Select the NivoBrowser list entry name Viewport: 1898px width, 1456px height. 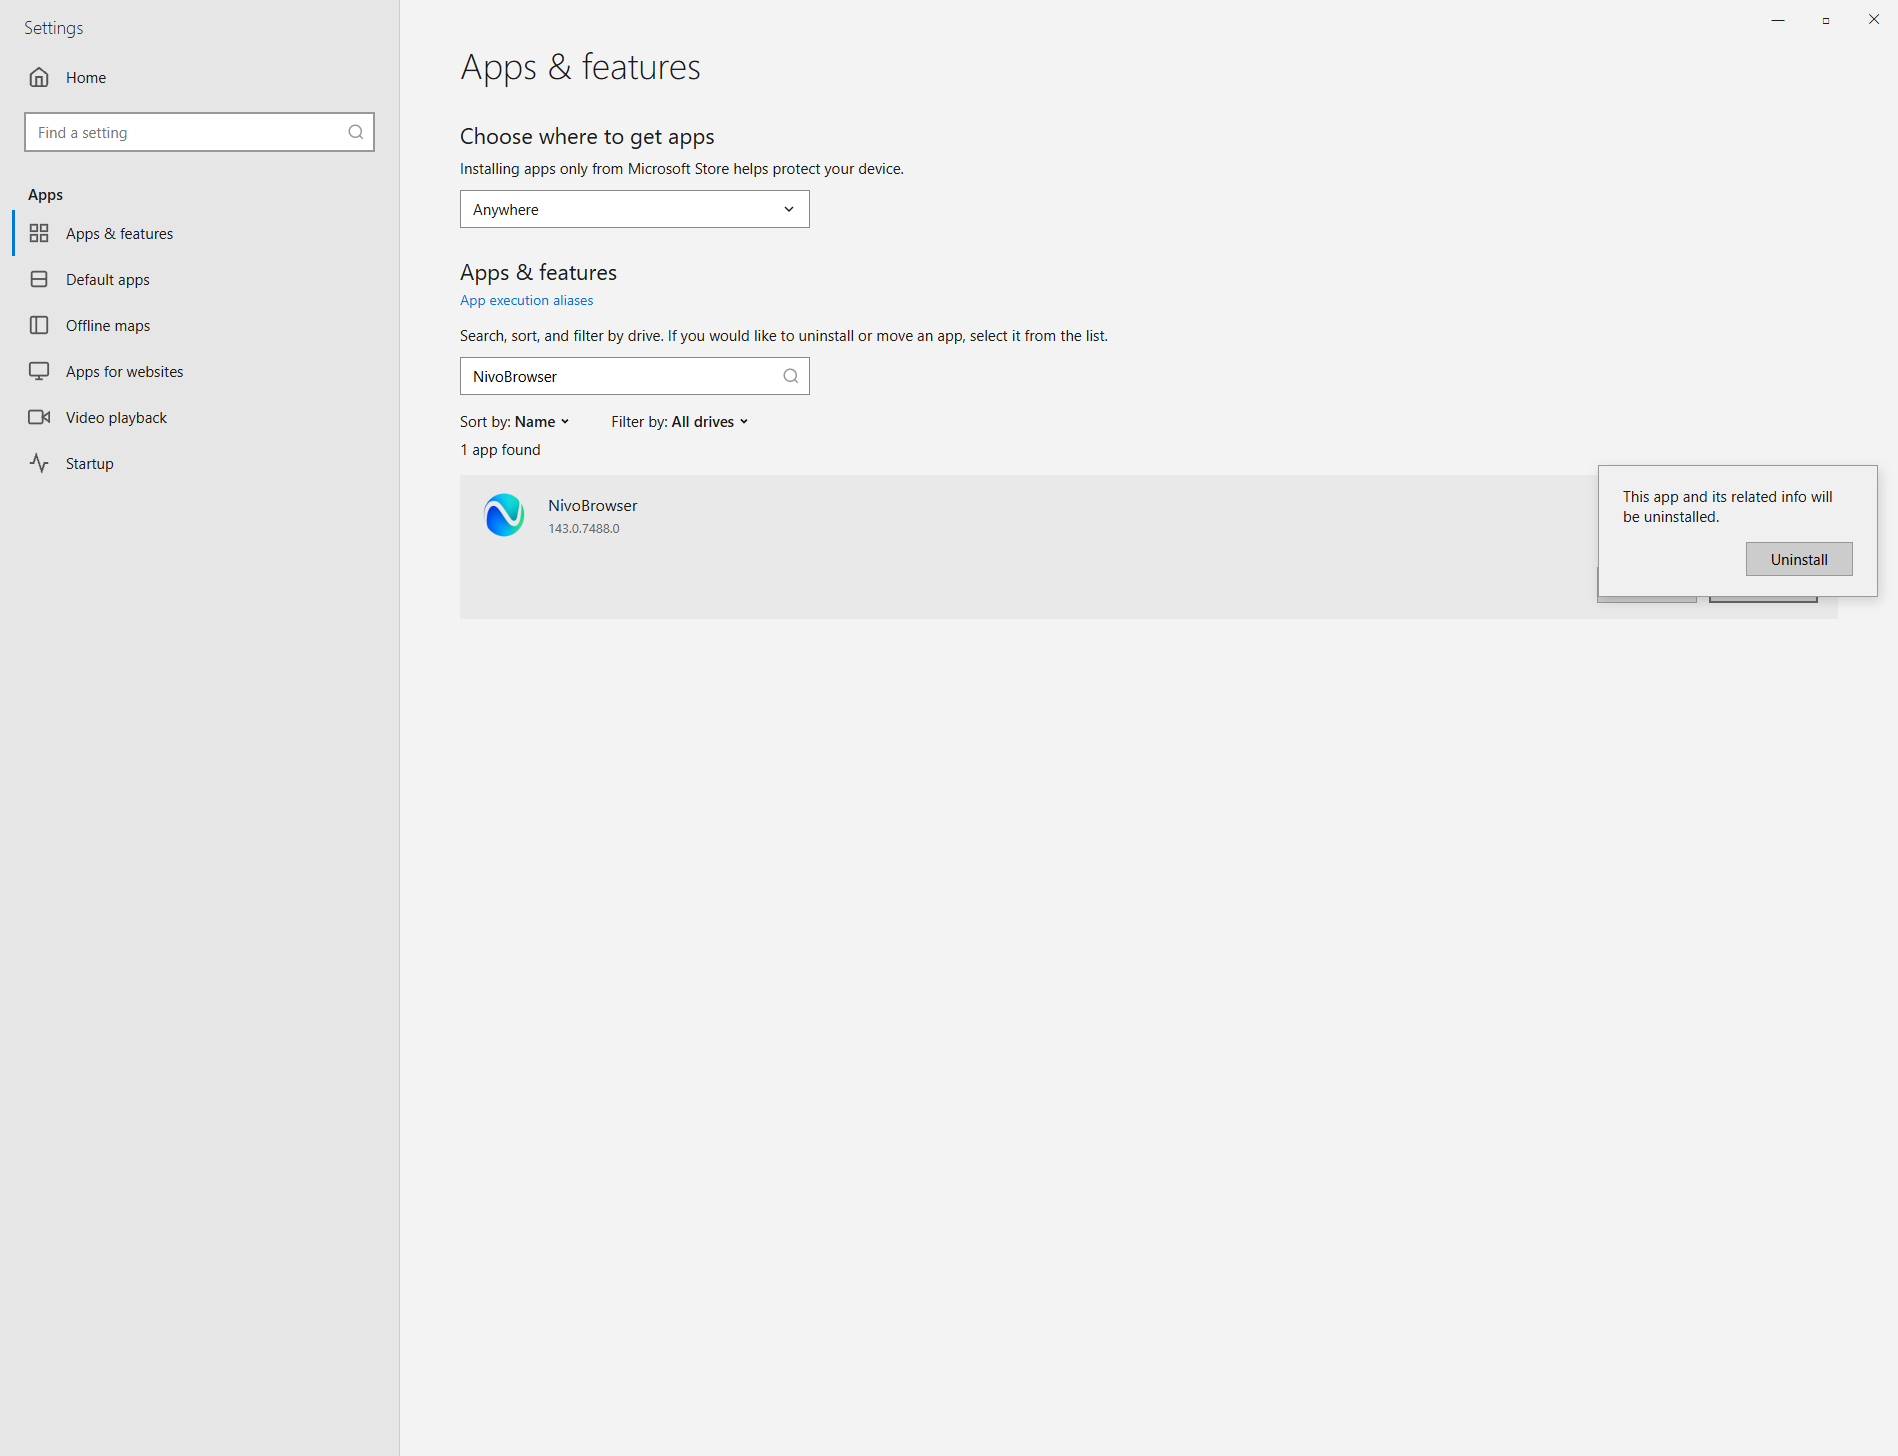point(592,505)
